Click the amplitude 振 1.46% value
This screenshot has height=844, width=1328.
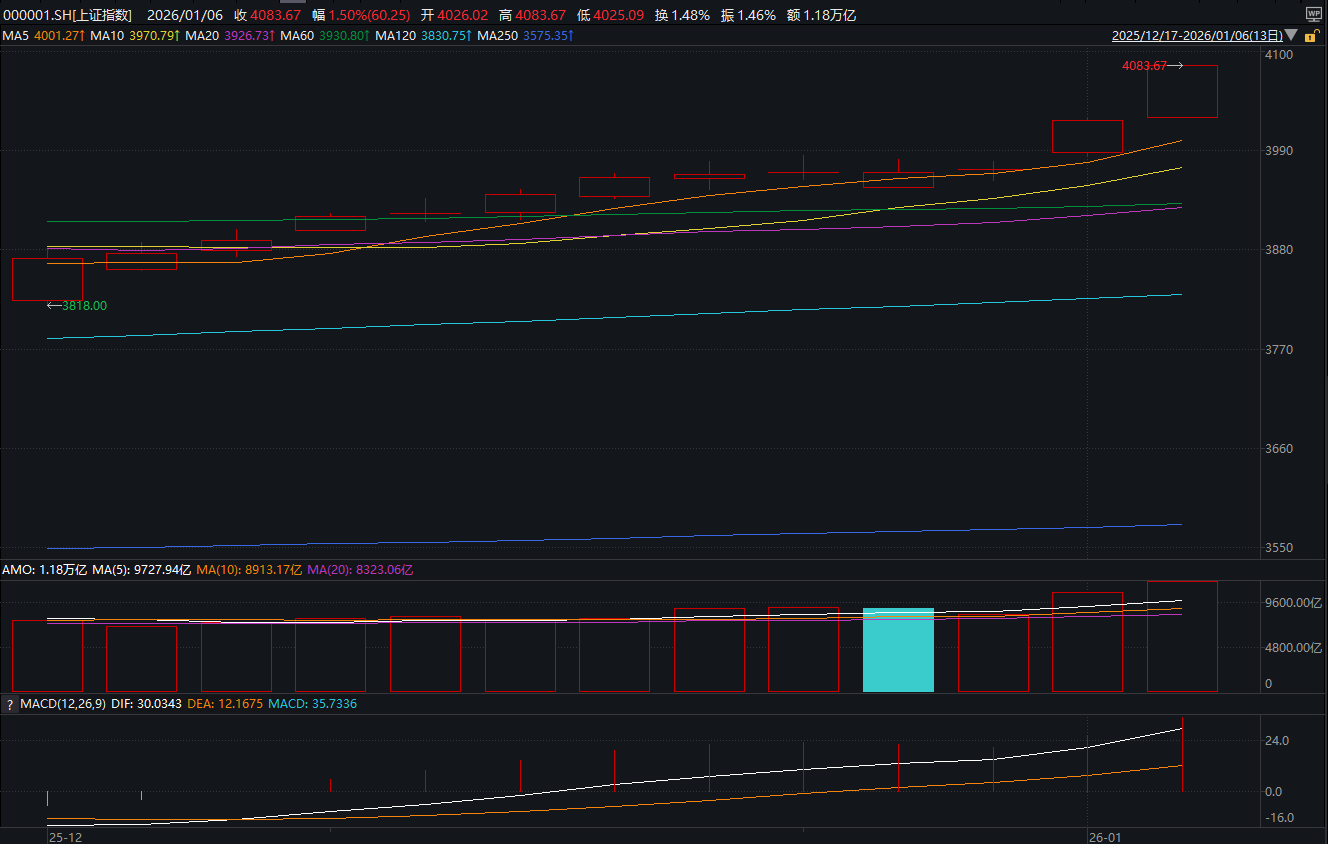click(x=748, y=15)
